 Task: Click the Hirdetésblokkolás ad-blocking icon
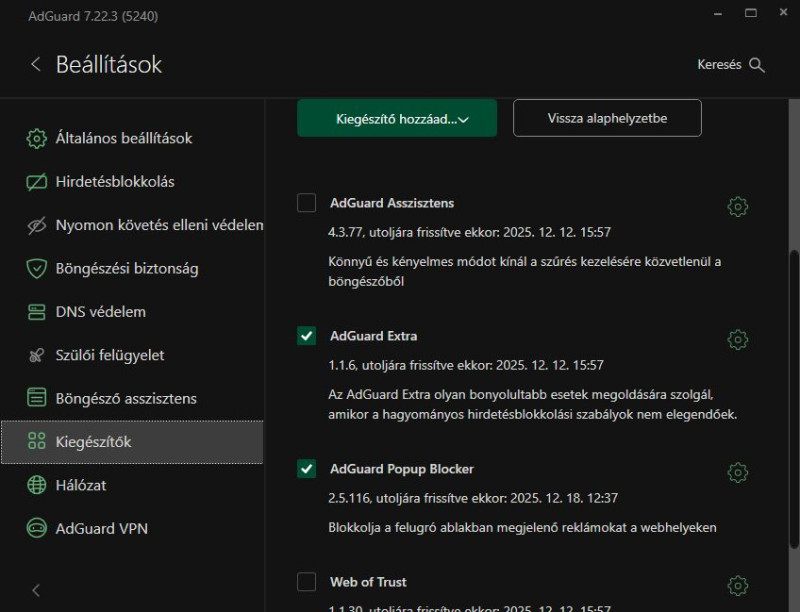[37, 182]
